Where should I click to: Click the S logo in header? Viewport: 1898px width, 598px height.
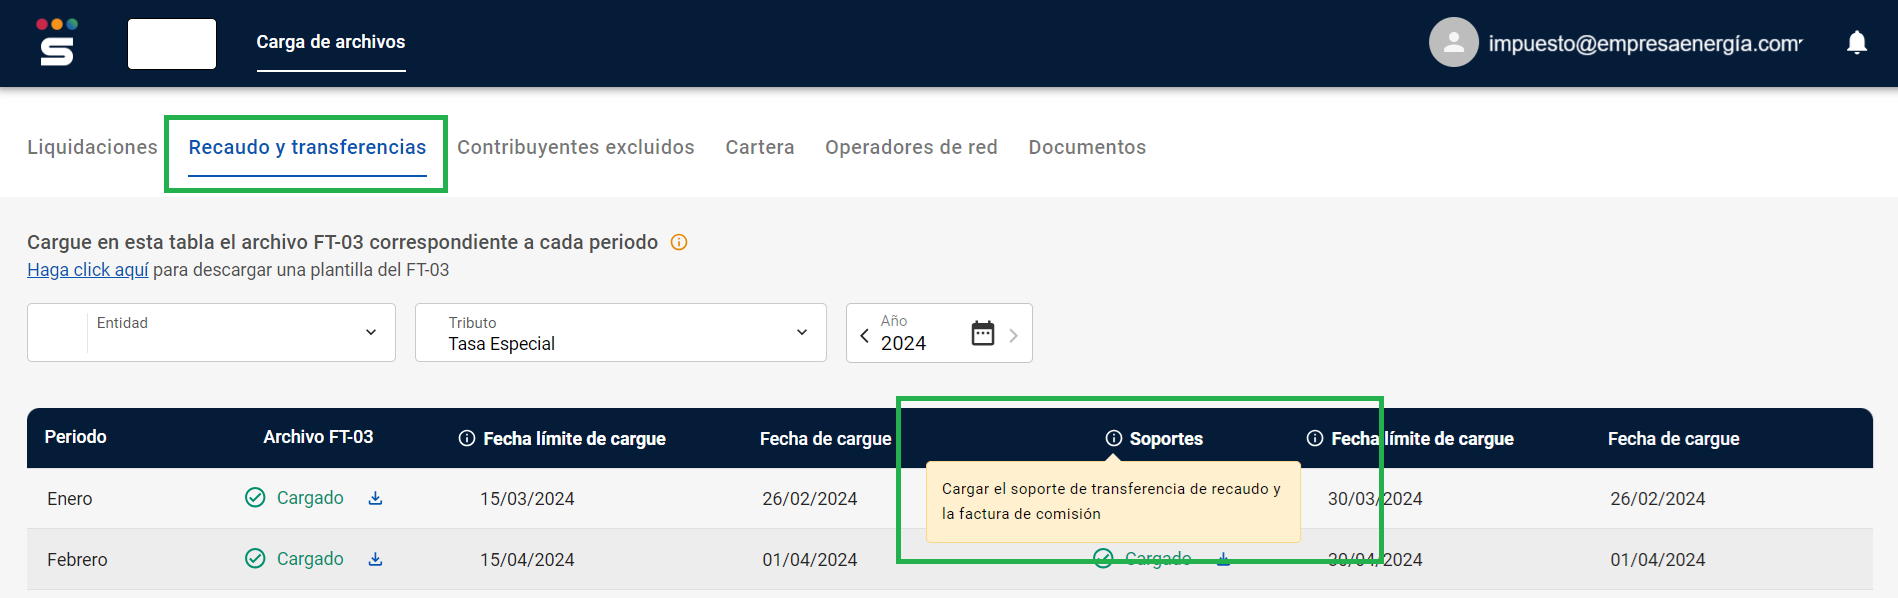tap(57, 42)
